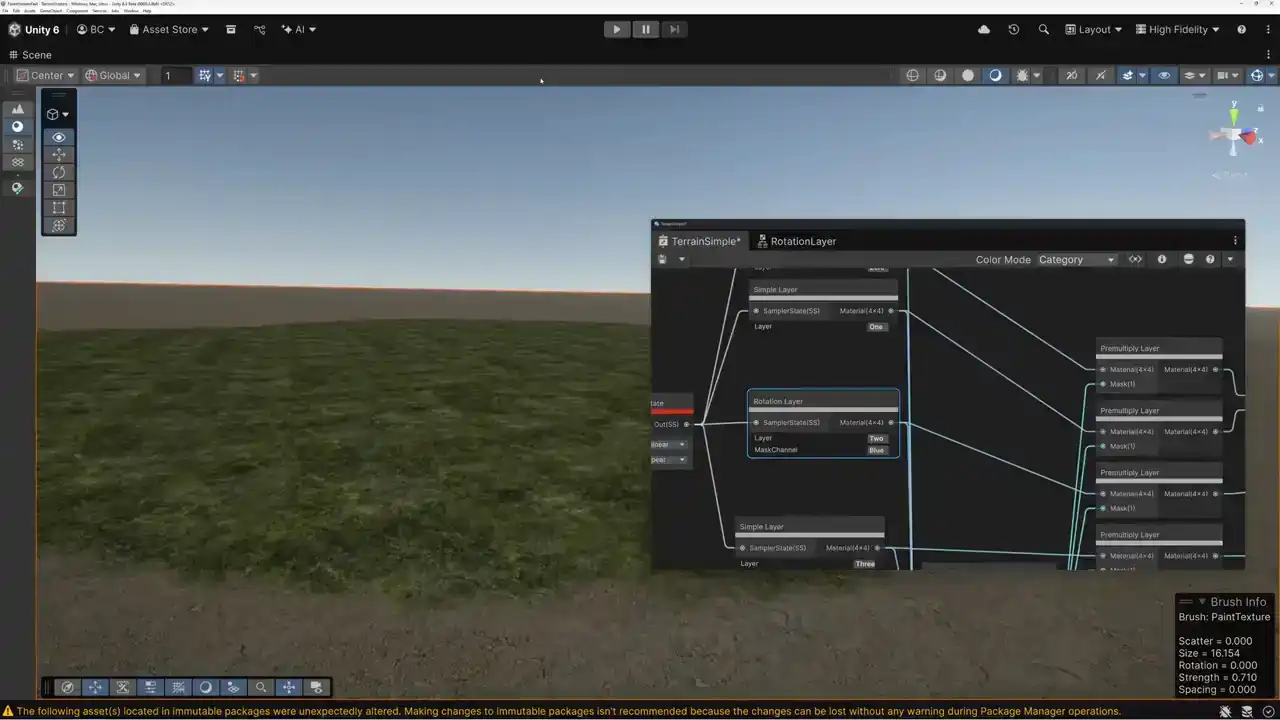Open version history clock icon
The width and height of the screenshot is (1280, 720).
pyautogui.click(x=1013, y=30)
